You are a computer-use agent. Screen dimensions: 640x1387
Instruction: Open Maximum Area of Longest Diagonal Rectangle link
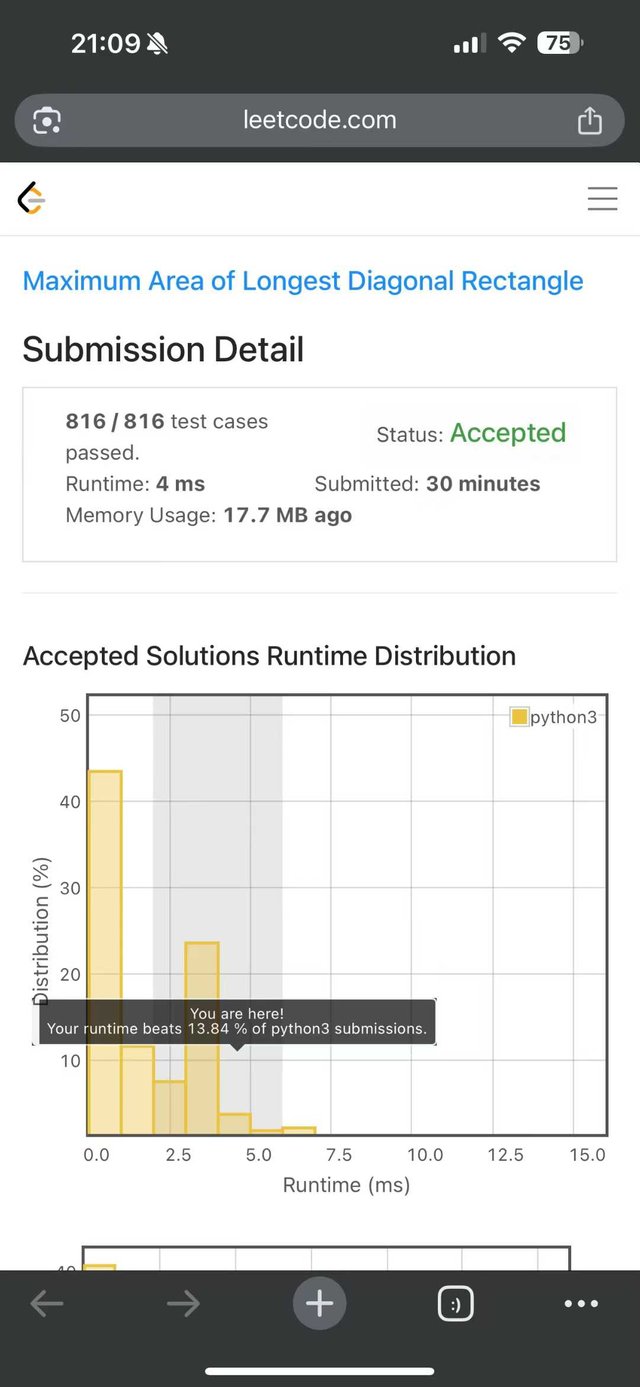303,281
